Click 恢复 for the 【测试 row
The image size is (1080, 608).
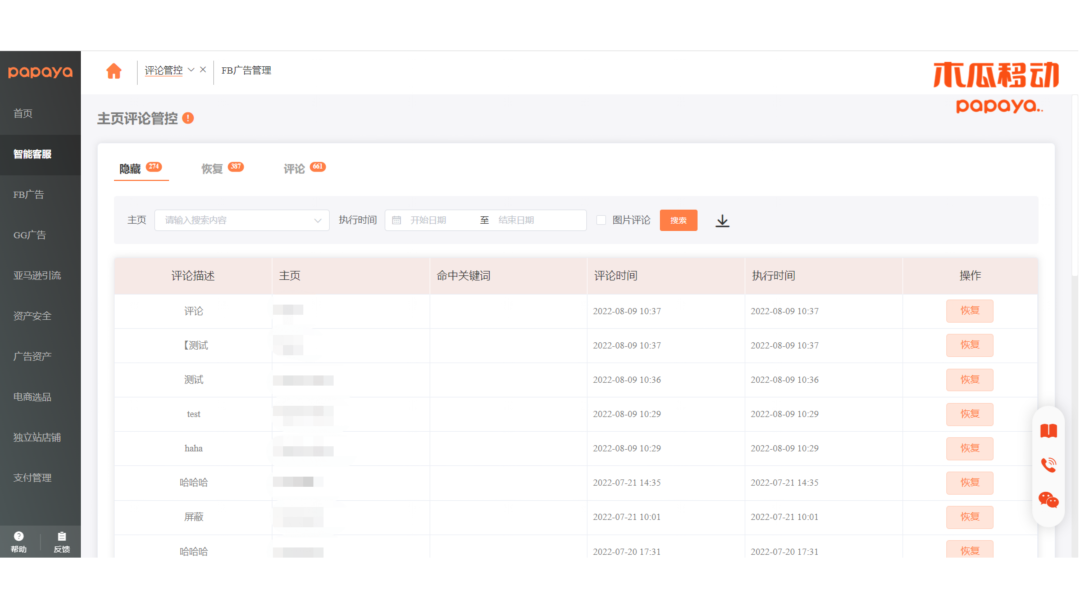pos(969,345)
